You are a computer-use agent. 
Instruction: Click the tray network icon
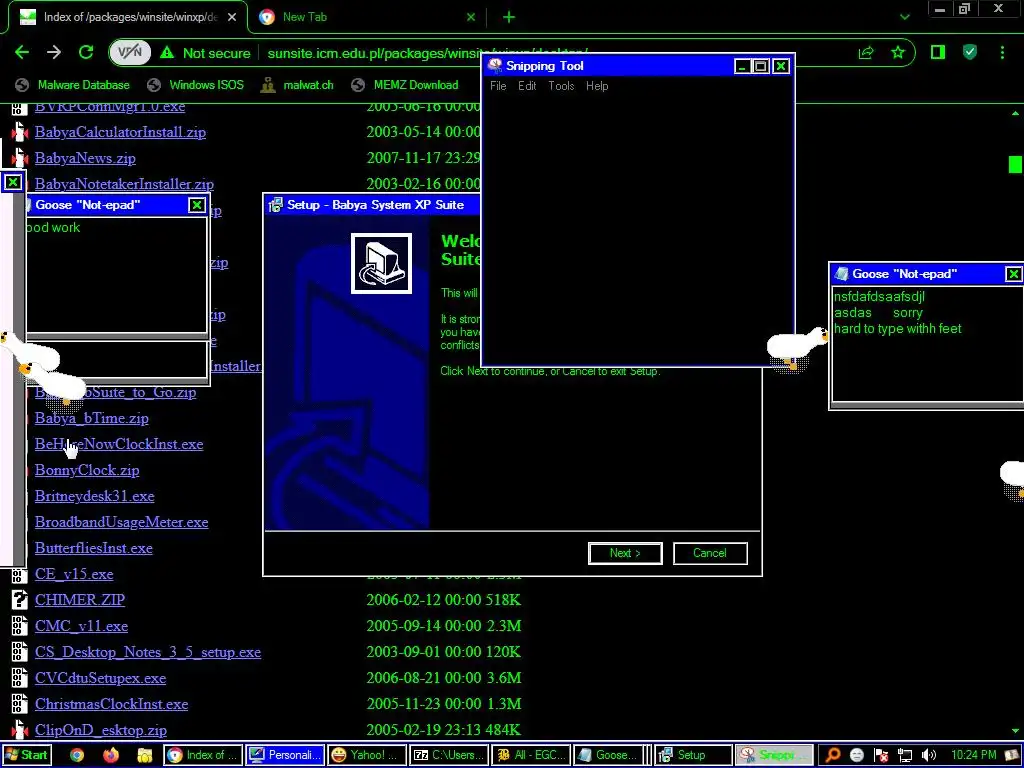pyautogui.click(x=904, y=756)
